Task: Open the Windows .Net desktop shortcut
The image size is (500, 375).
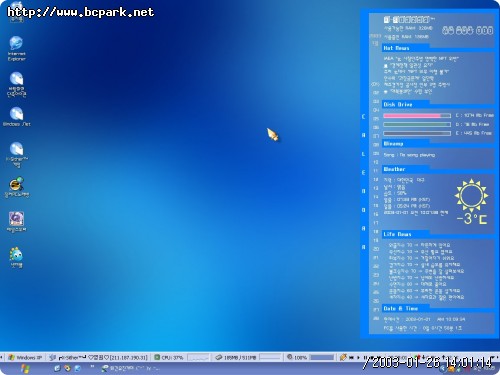Action: (16, 117)
